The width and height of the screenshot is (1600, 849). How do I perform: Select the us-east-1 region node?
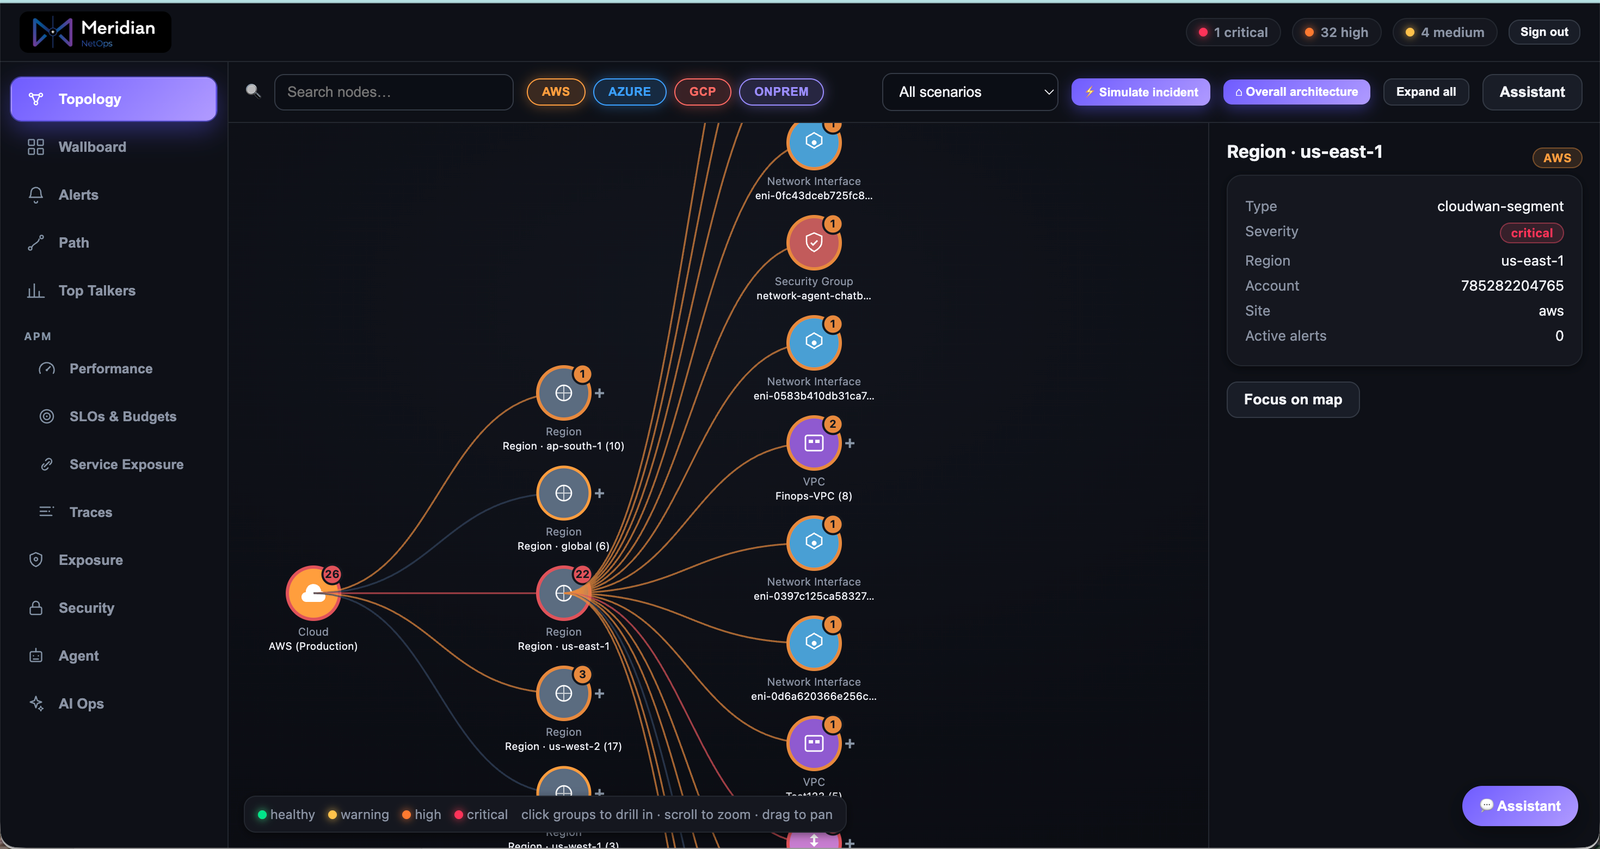[x=564, y=593]
